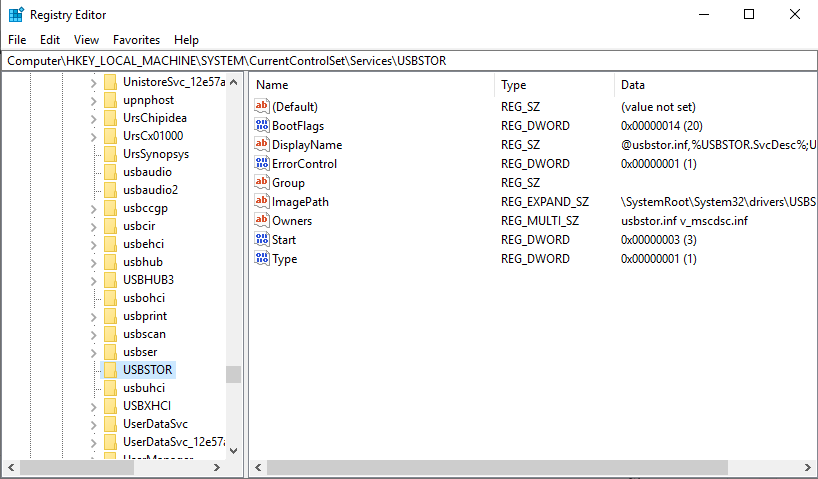Image resolution: width=818 pixels, height=479 pixels.
Task: Click the ImagePath string value icon
Action: coord(263,202)
